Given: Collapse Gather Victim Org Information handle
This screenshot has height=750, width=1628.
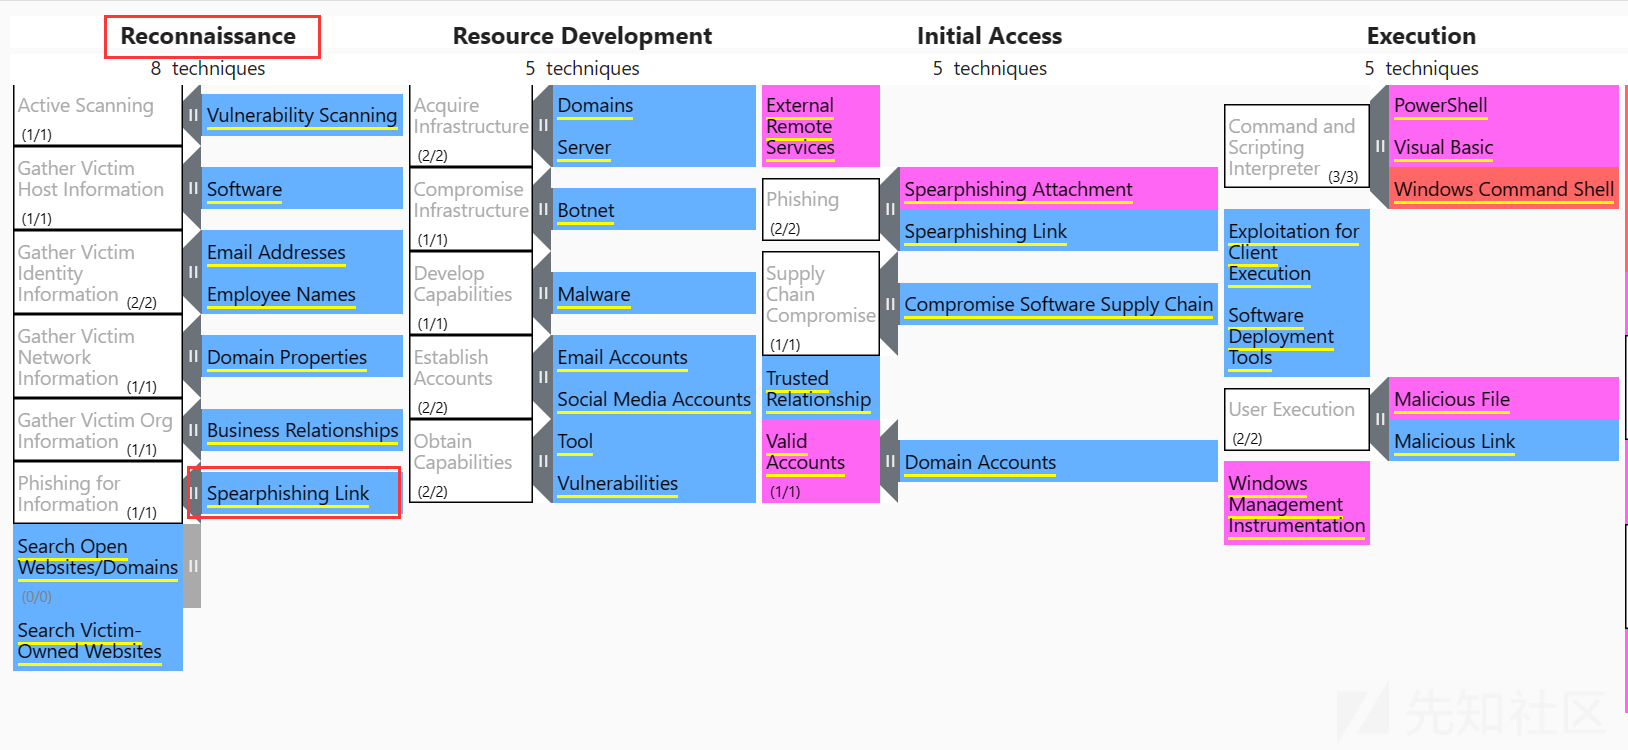Looking at the screenshot, I should [x=192, y=430].
